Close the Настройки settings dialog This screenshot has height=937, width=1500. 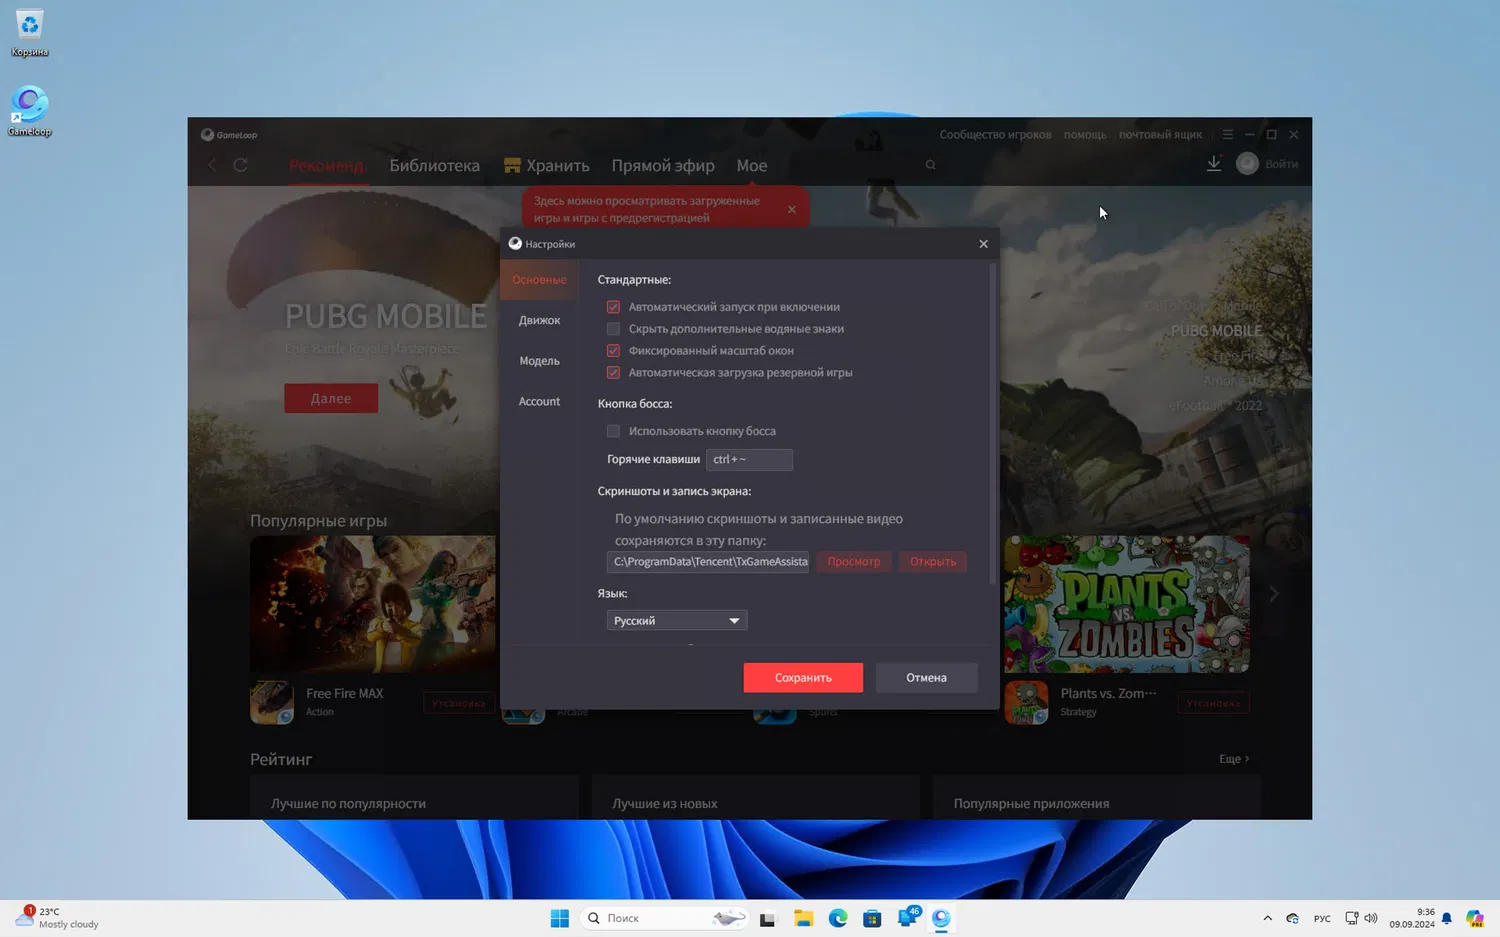coord(983,244)
